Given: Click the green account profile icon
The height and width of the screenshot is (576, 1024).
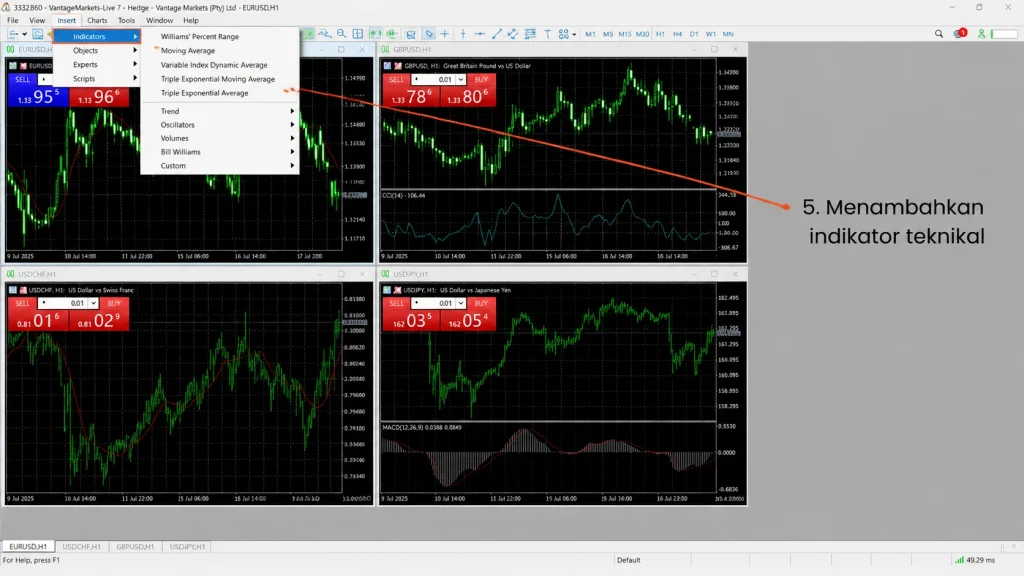Looking at the screenshot, I should click(981, 34).
